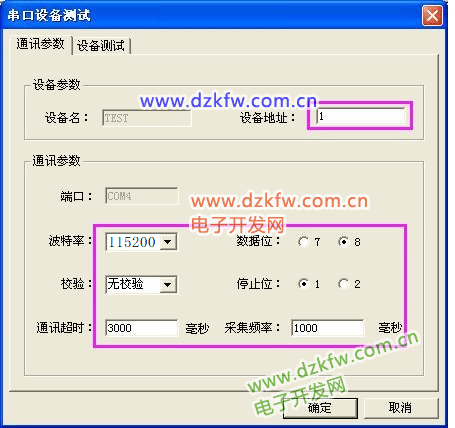455x428 pixels.
Task: Expand the 校验 dropdown arrow
Action: tap(168, 285)
